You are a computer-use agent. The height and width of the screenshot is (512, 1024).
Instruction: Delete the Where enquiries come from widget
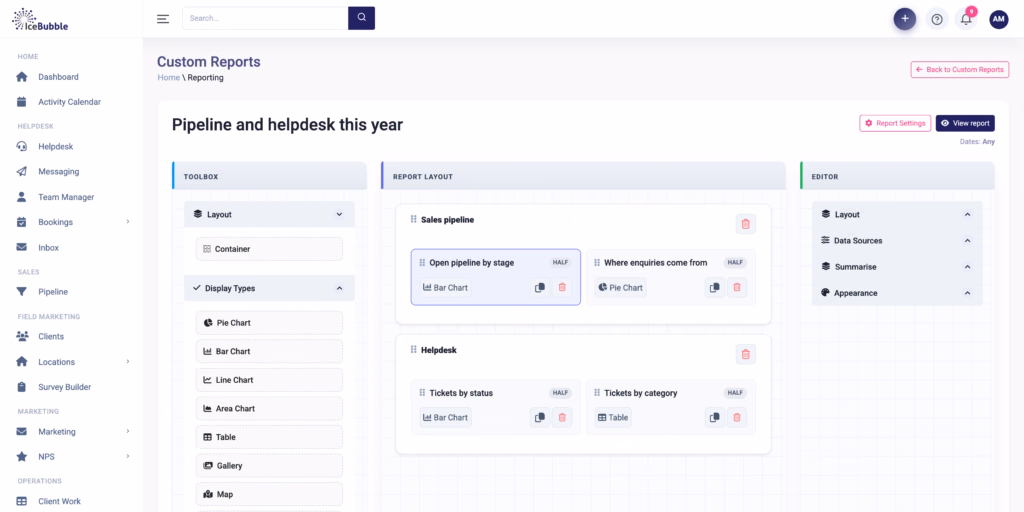tap(737, 287)
